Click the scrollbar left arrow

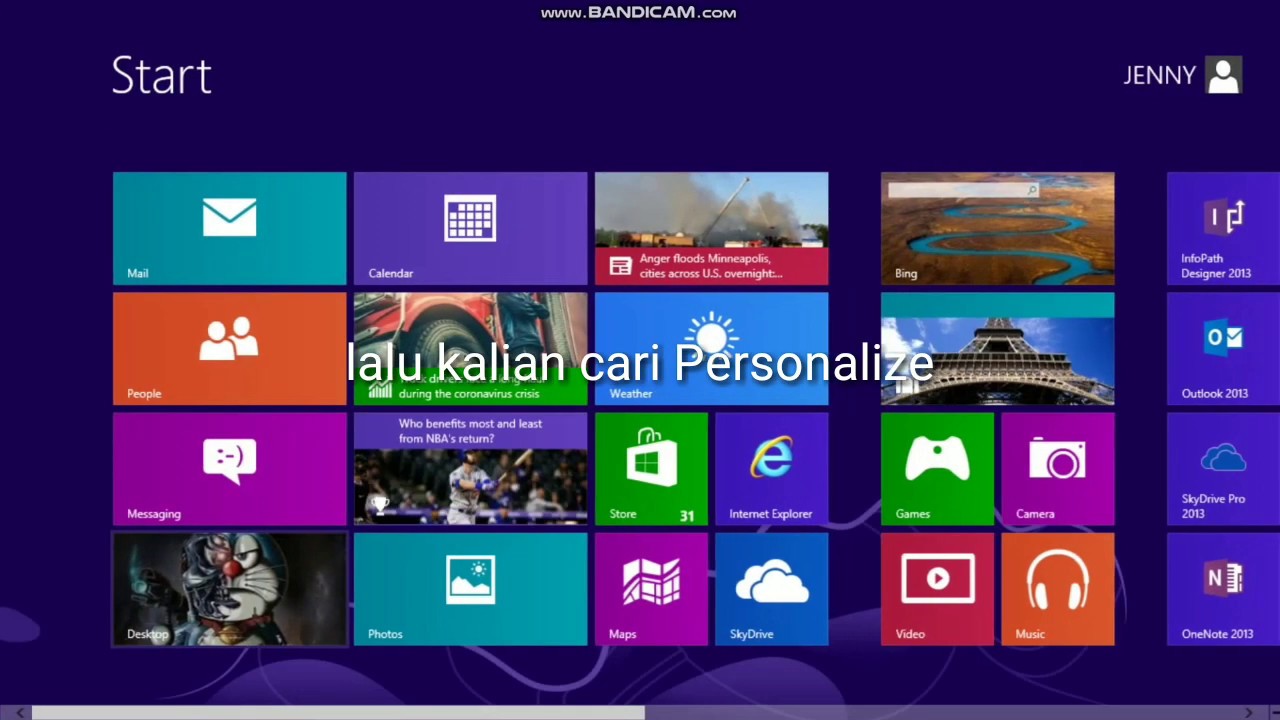(18, 712)
